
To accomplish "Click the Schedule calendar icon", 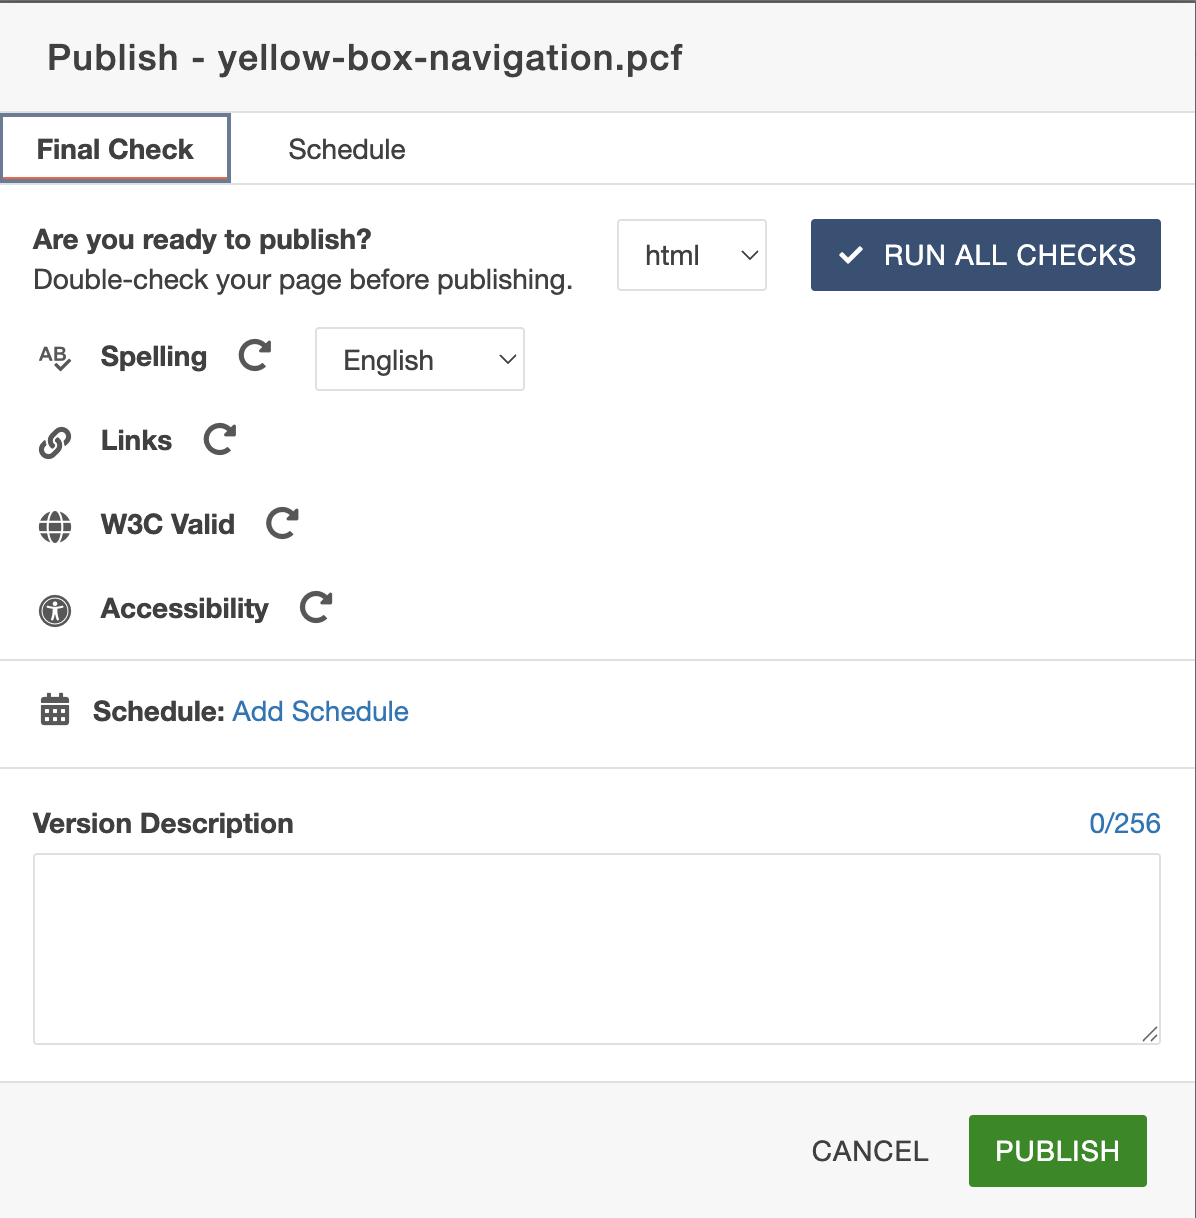I will pyautogui.click(x=55, y=709).
